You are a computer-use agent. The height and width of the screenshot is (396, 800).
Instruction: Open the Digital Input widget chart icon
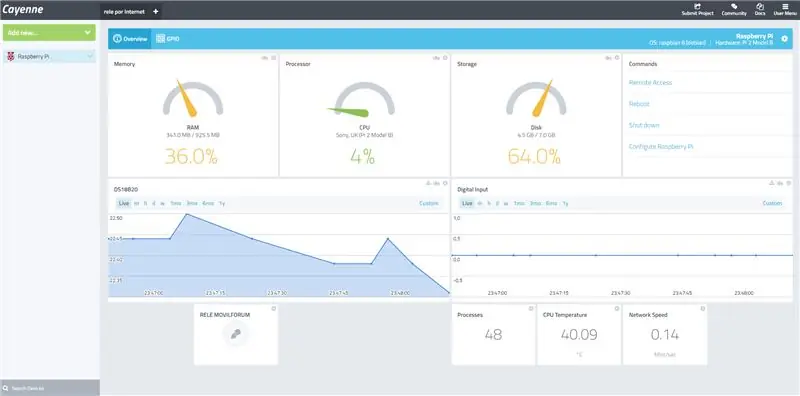pos(780,183)
